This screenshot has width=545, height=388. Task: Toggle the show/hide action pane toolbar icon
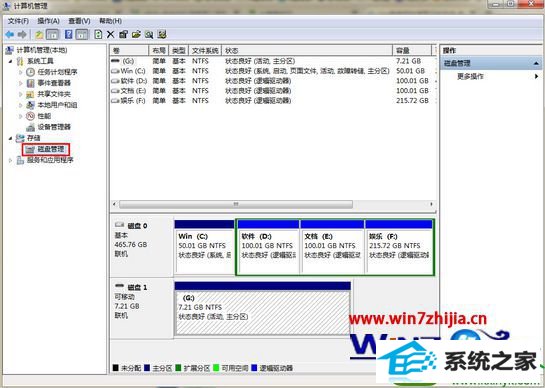tap(82, 34)
